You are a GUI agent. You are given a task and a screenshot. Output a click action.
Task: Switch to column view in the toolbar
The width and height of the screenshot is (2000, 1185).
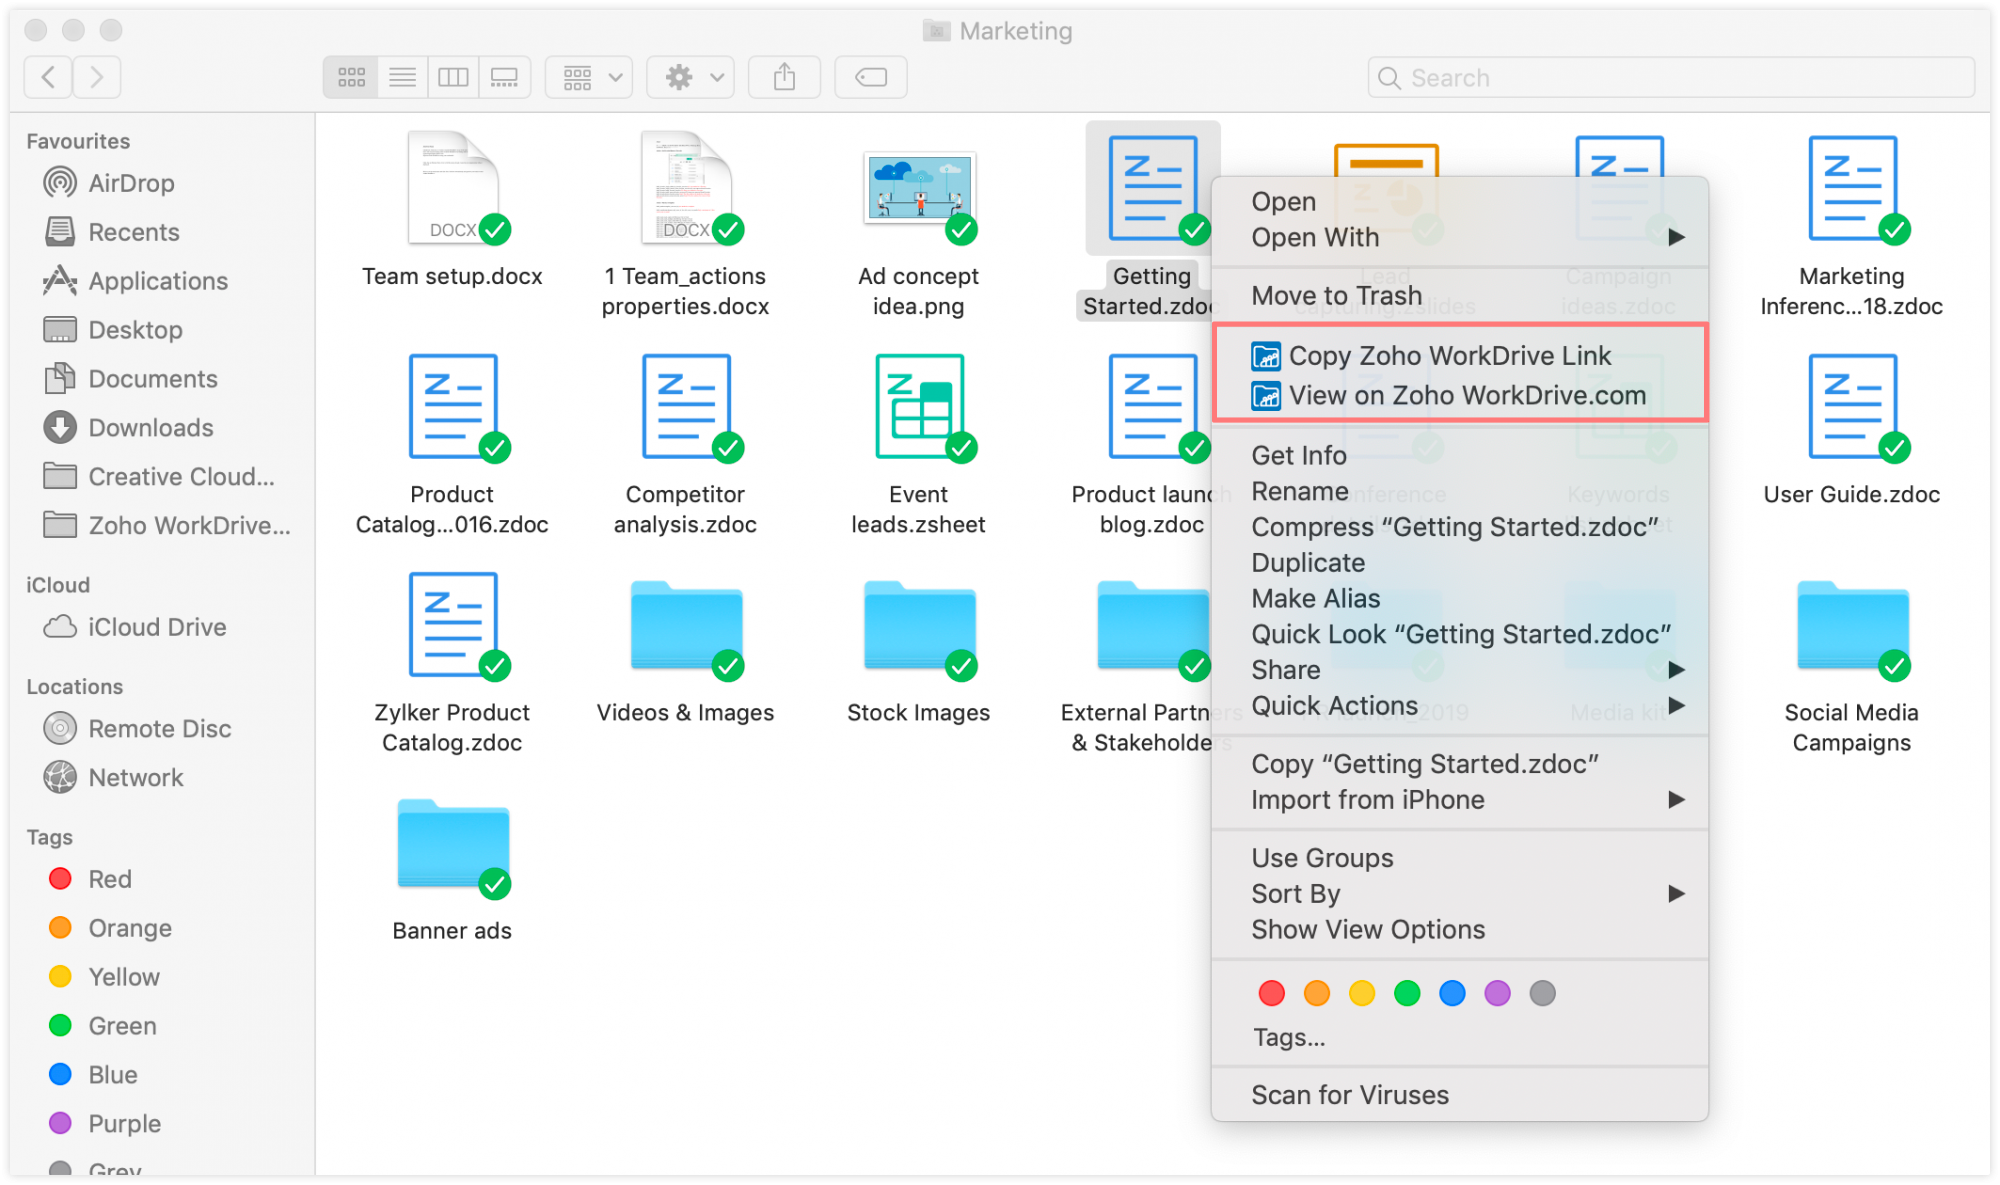pos(453,77)
